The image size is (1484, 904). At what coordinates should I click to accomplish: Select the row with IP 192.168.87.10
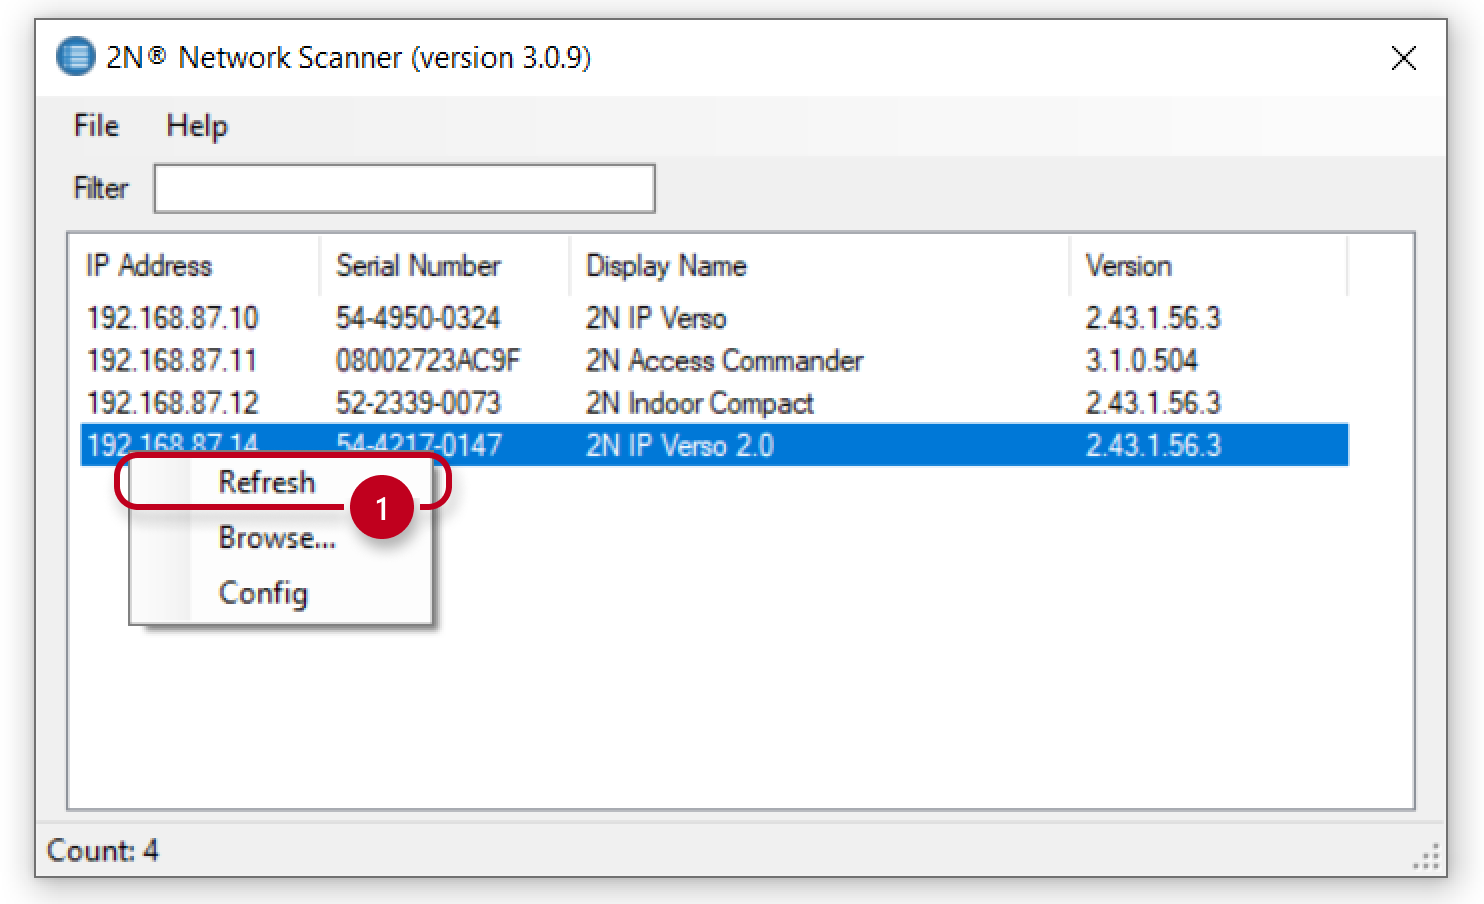click(x=714, y=318)
